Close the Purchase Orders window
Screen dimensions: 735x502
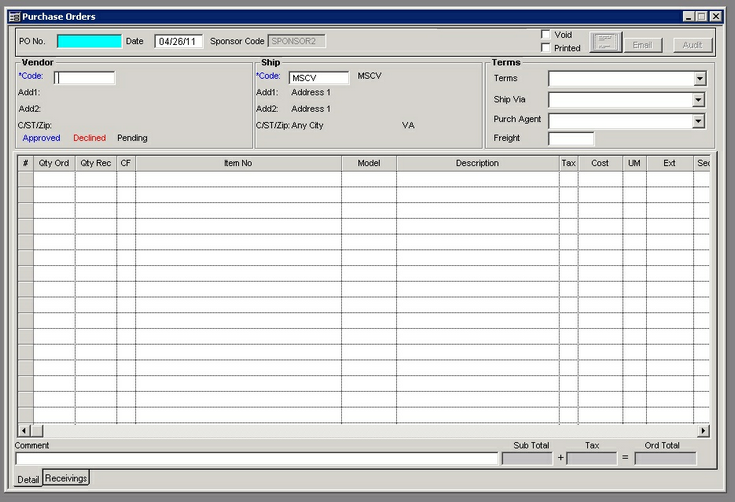click(716, 17)
